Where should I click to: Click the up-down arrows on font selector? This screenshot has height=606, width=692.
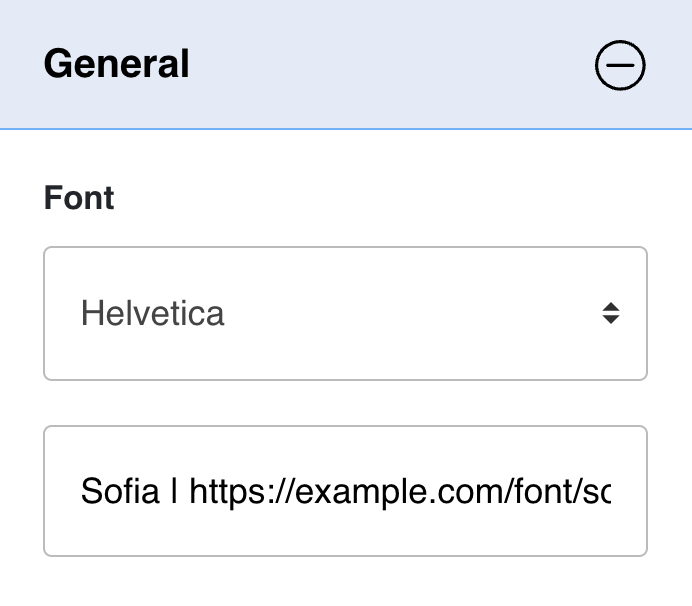tap(611, 313)
